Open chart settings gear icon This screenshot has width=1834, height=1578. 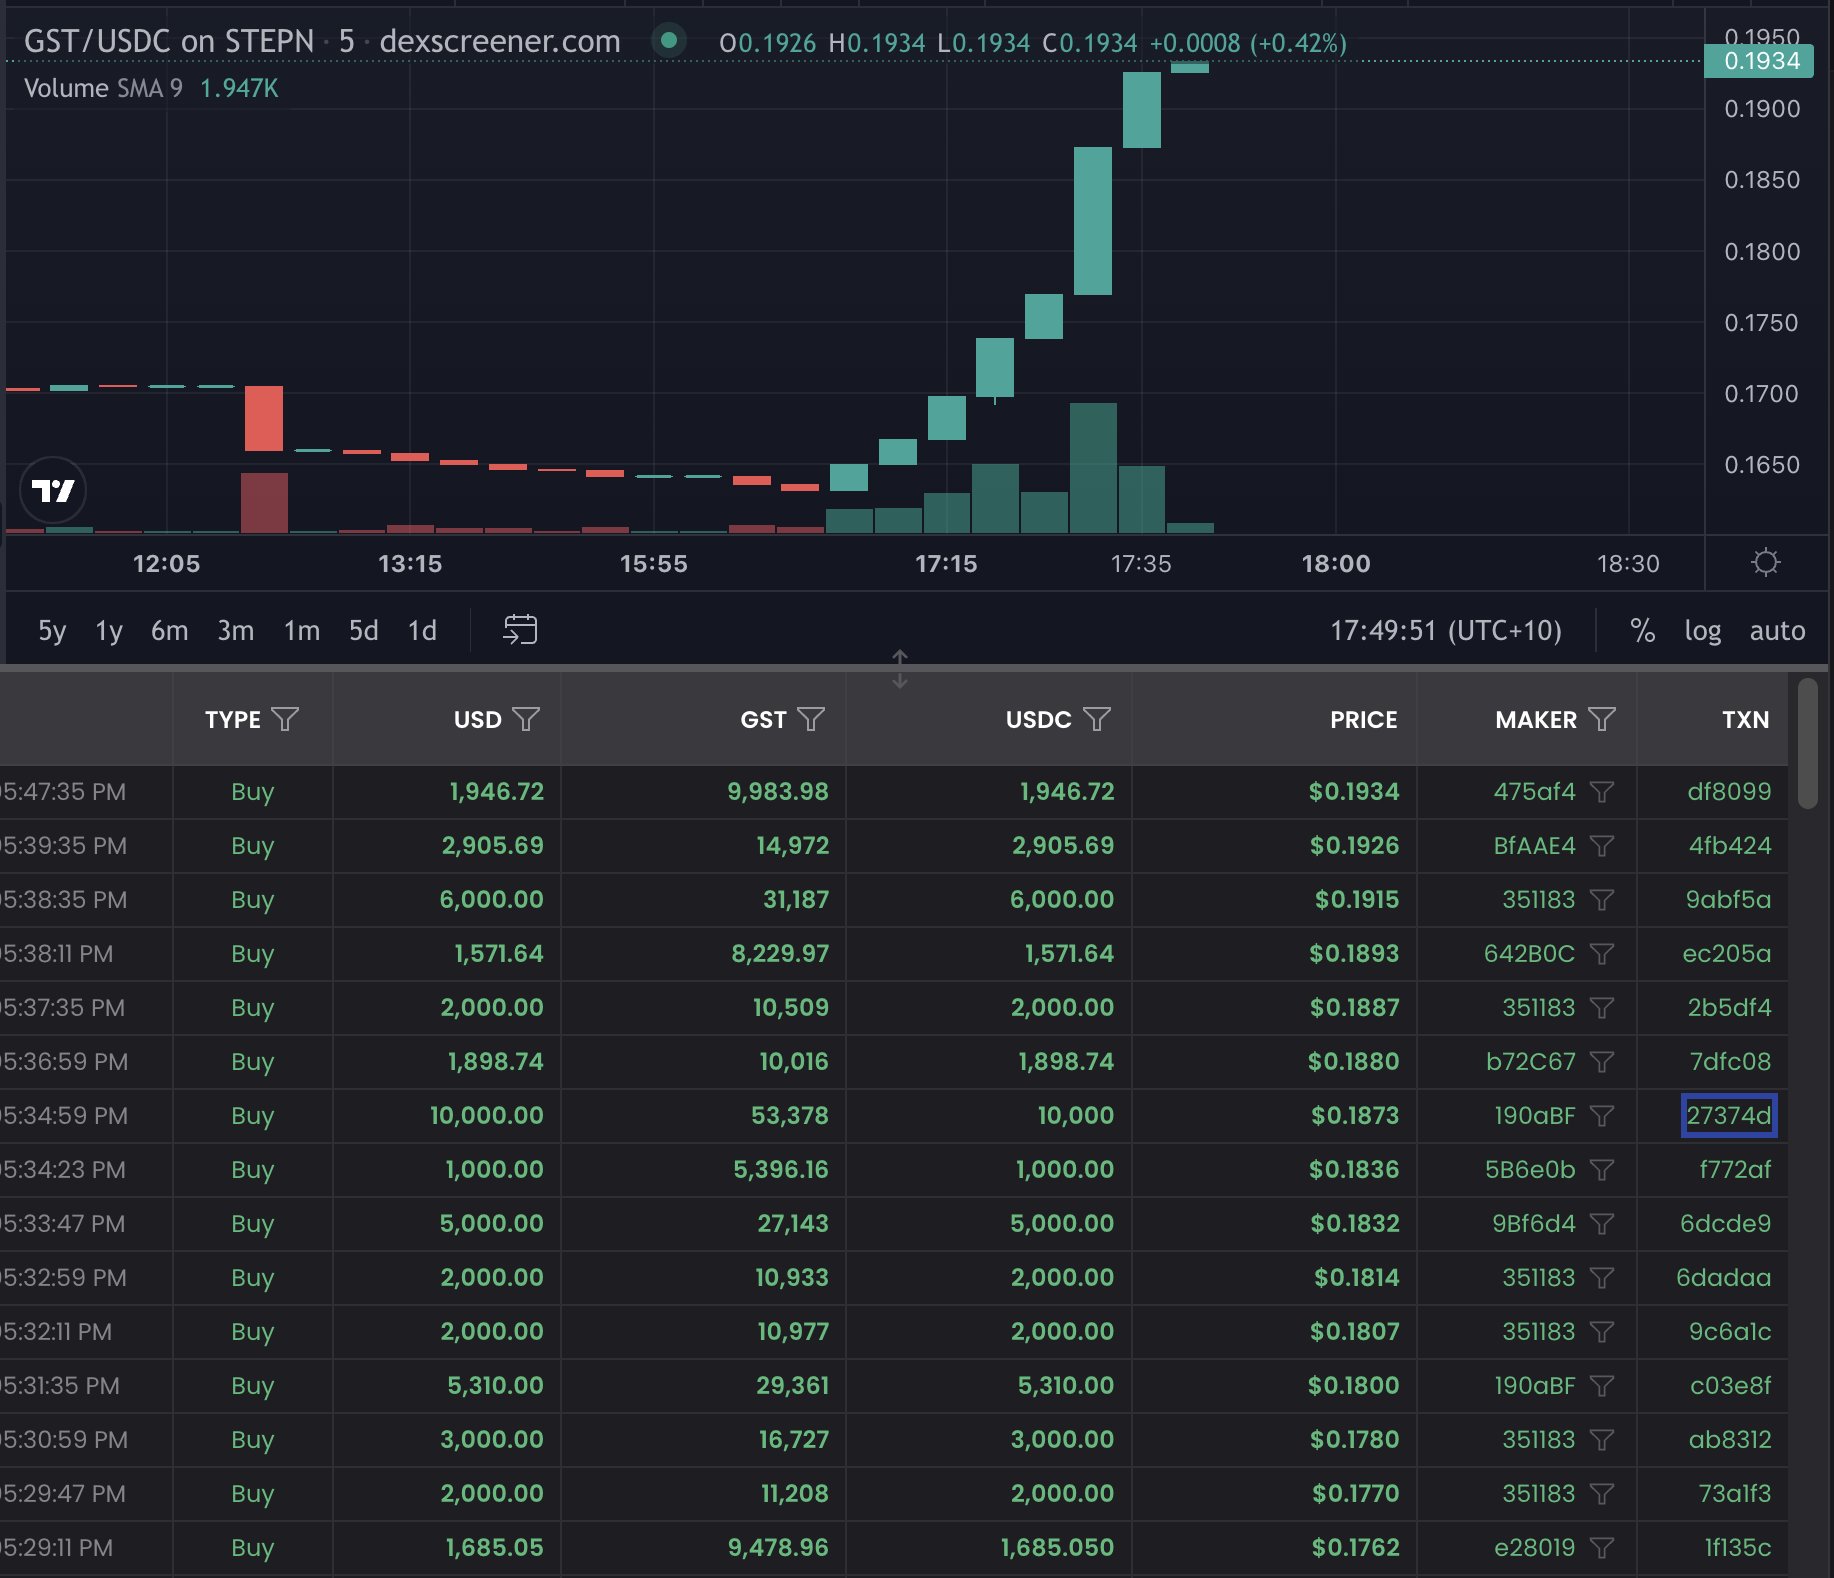[1766, 563]
